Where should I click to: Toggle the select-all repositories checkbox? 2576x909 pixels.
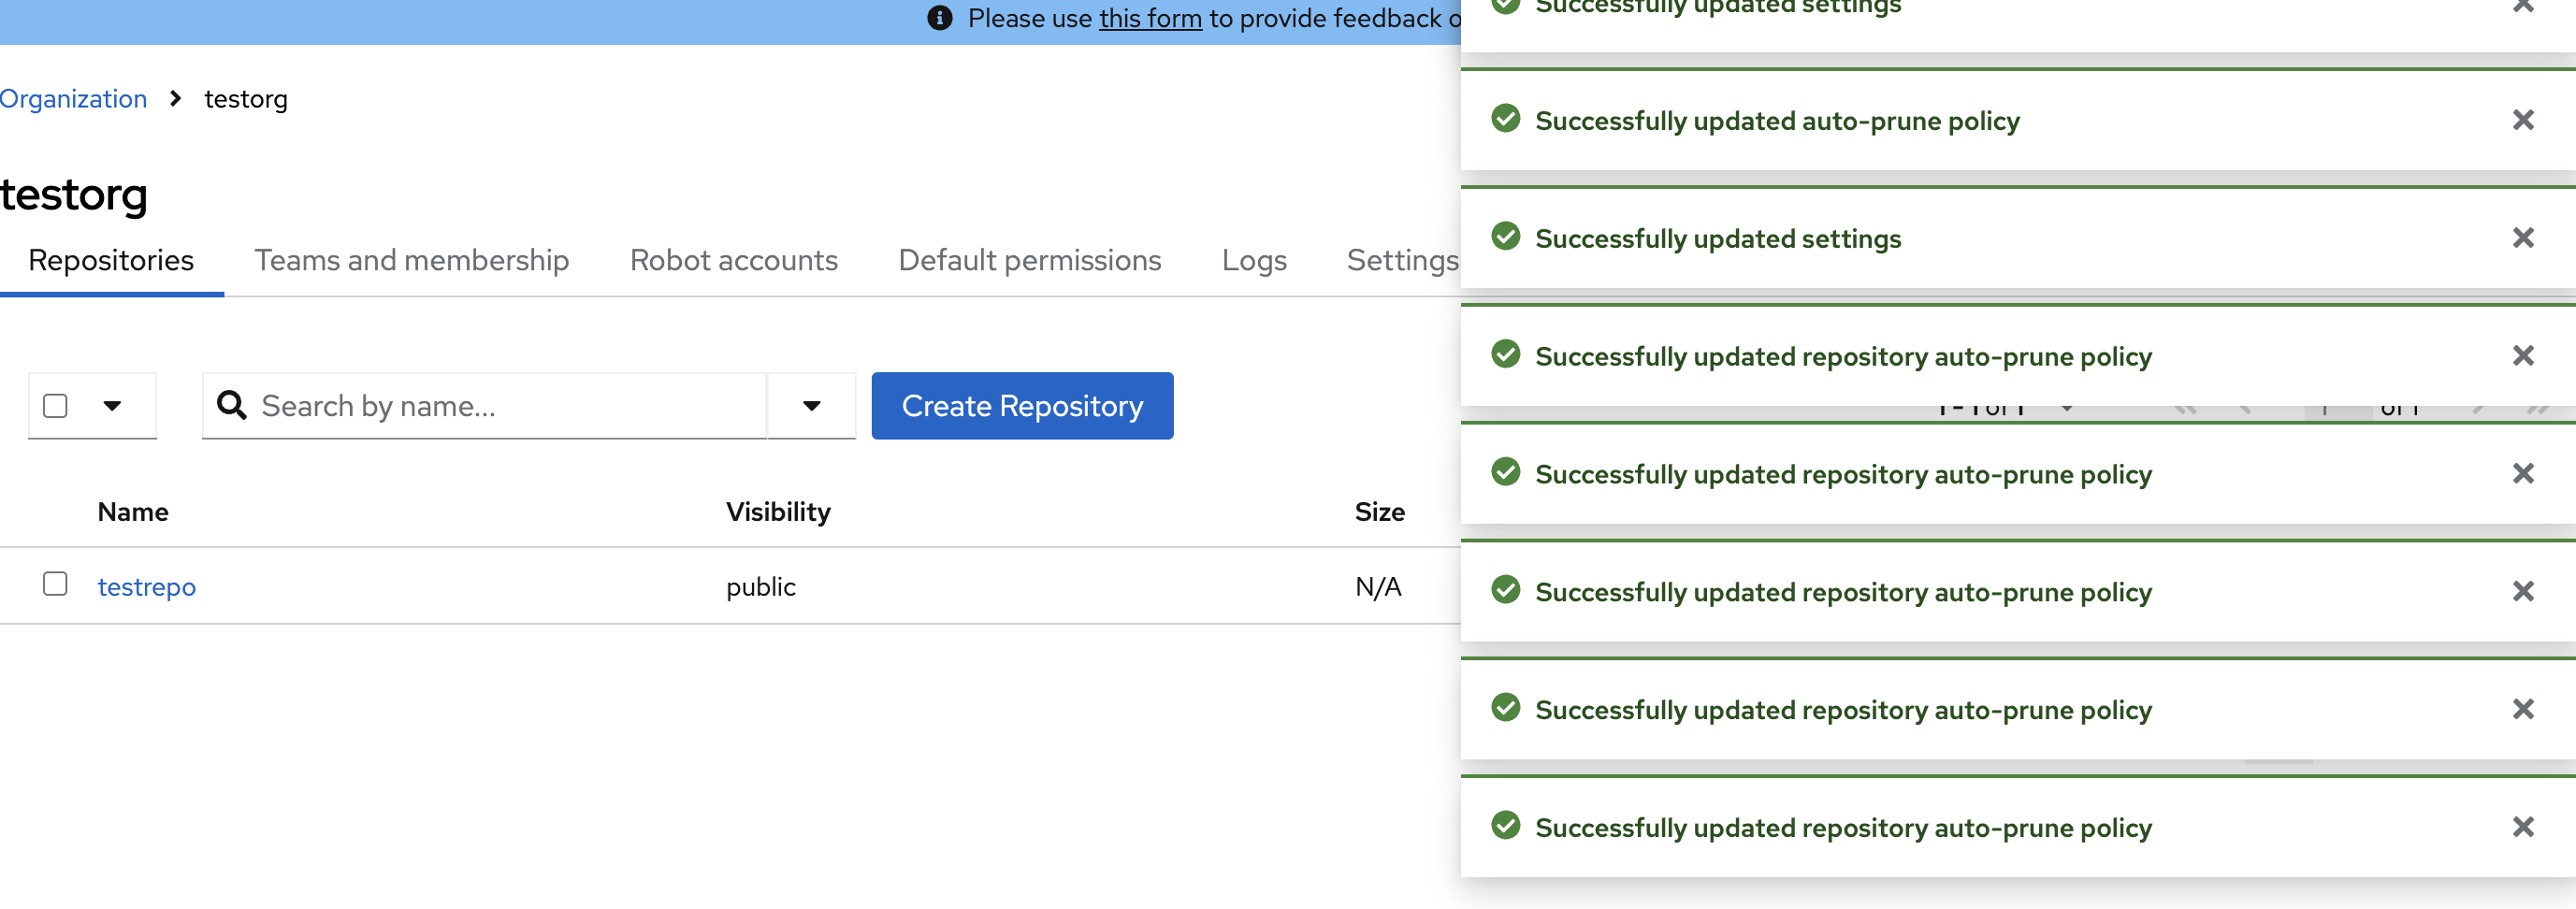click(56, 406)
